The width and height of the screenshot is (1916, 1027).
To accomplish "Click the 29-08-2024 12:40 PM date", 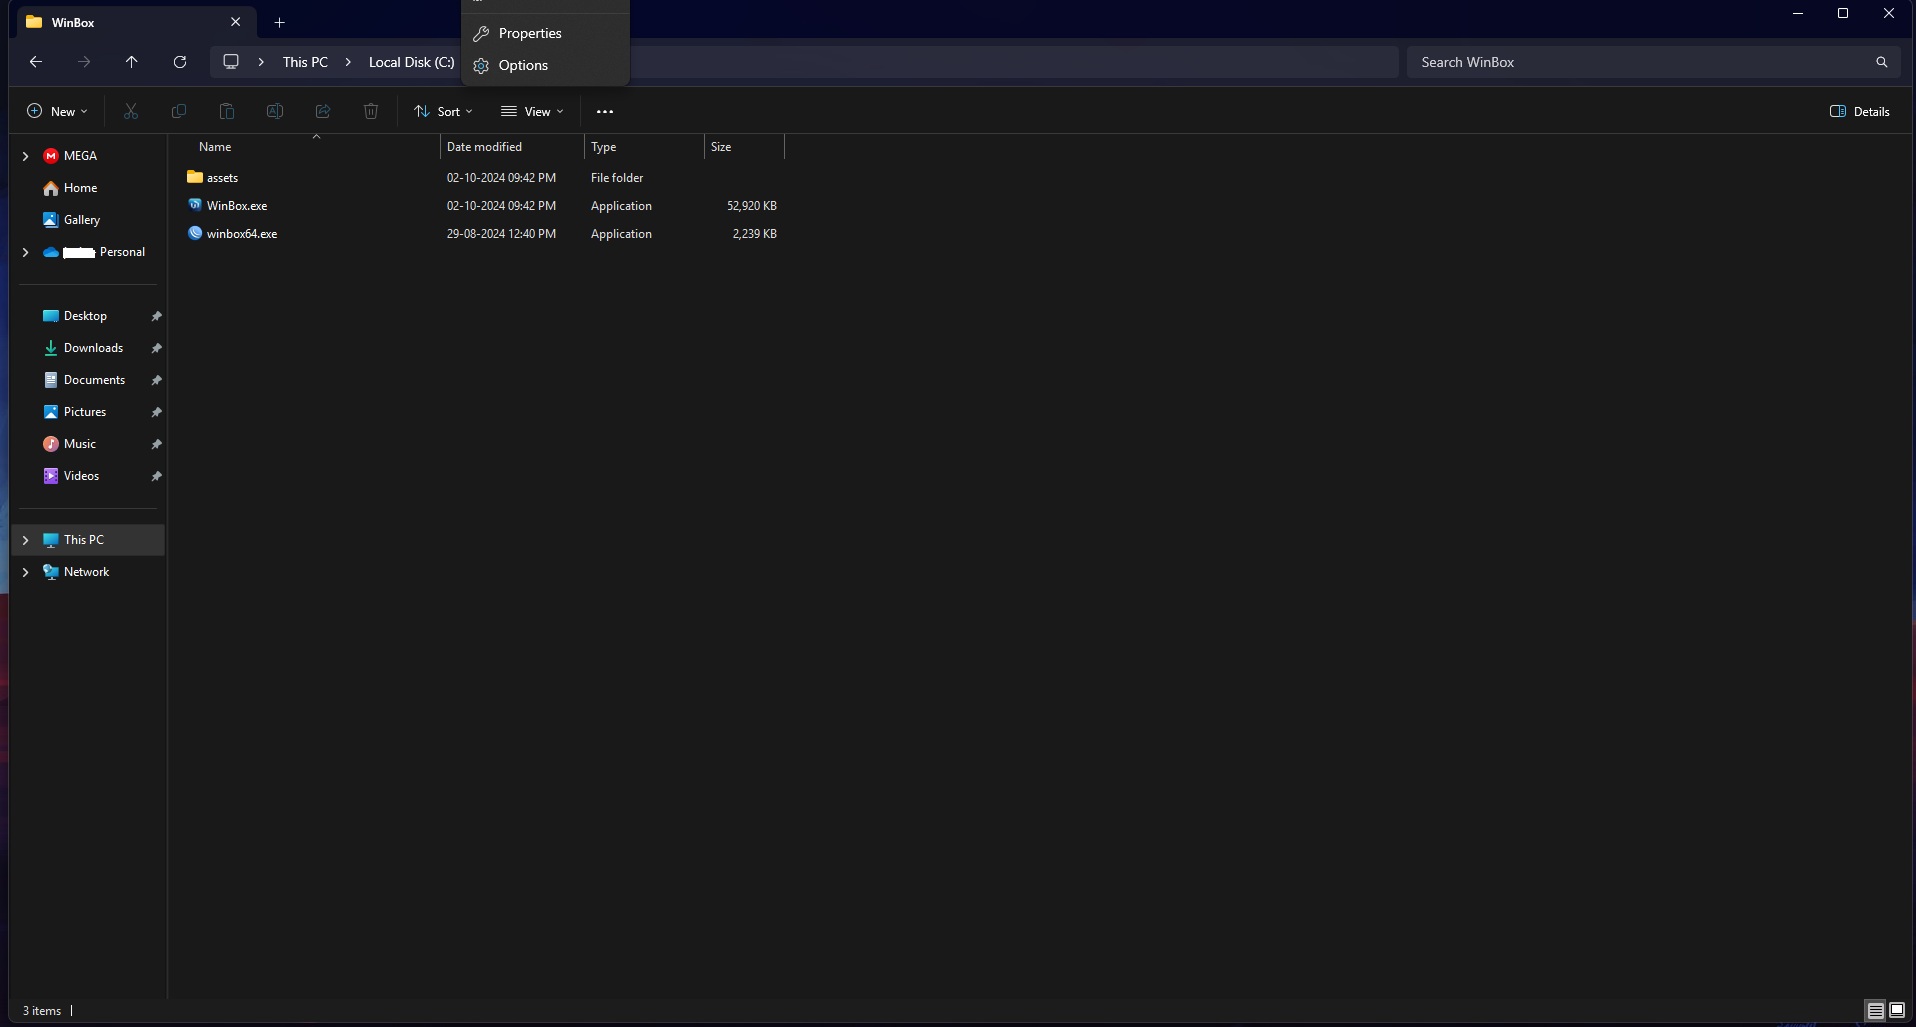I will 501,234.
